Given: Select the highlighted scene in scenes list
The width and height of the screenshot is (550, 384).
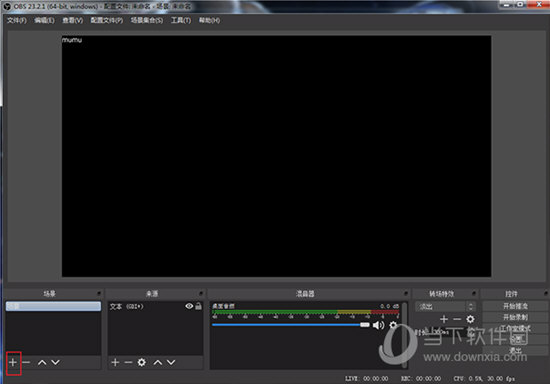Looking at the screenshot, I should pyautogui.click(x=53, y=306).
